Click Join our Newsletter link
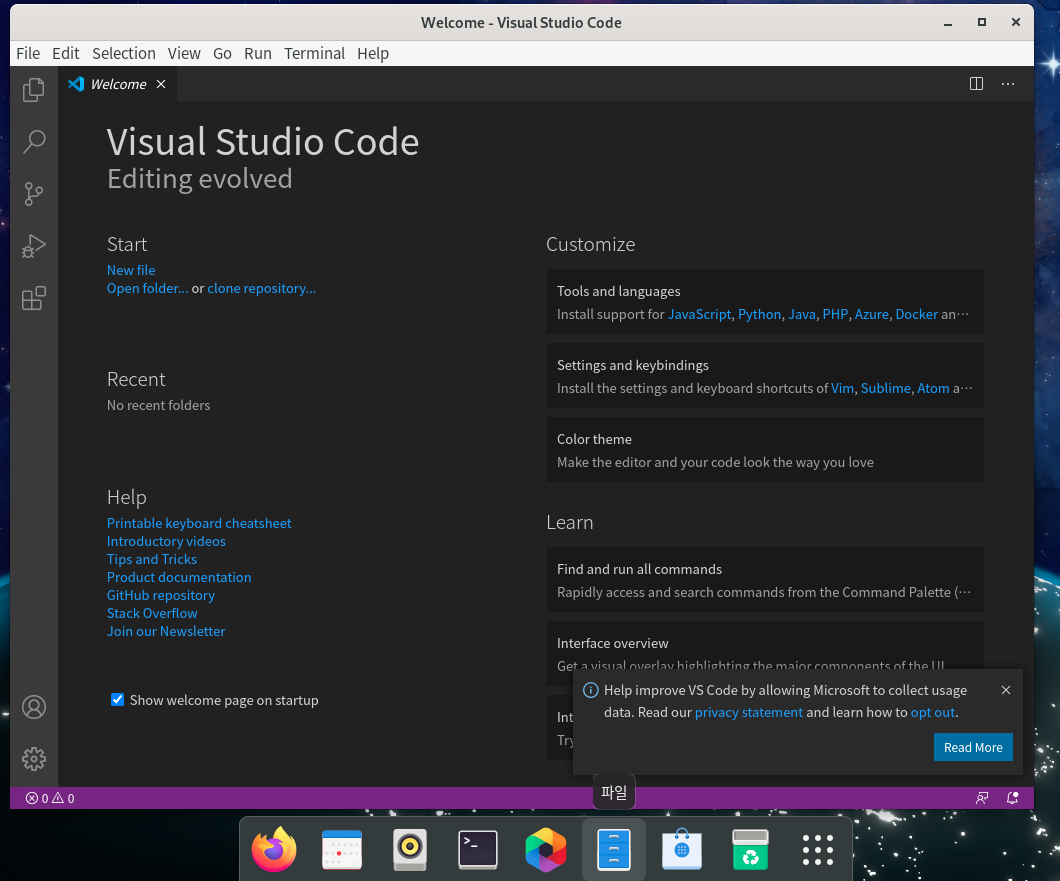This screenshot has height=881, width=1060. click(x=166, y=632)
